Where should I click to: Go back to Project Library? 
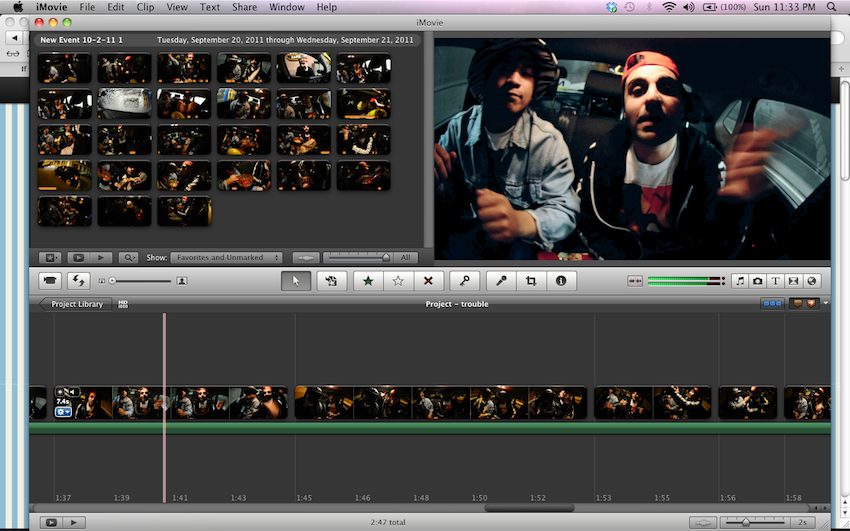click(76, 304)
